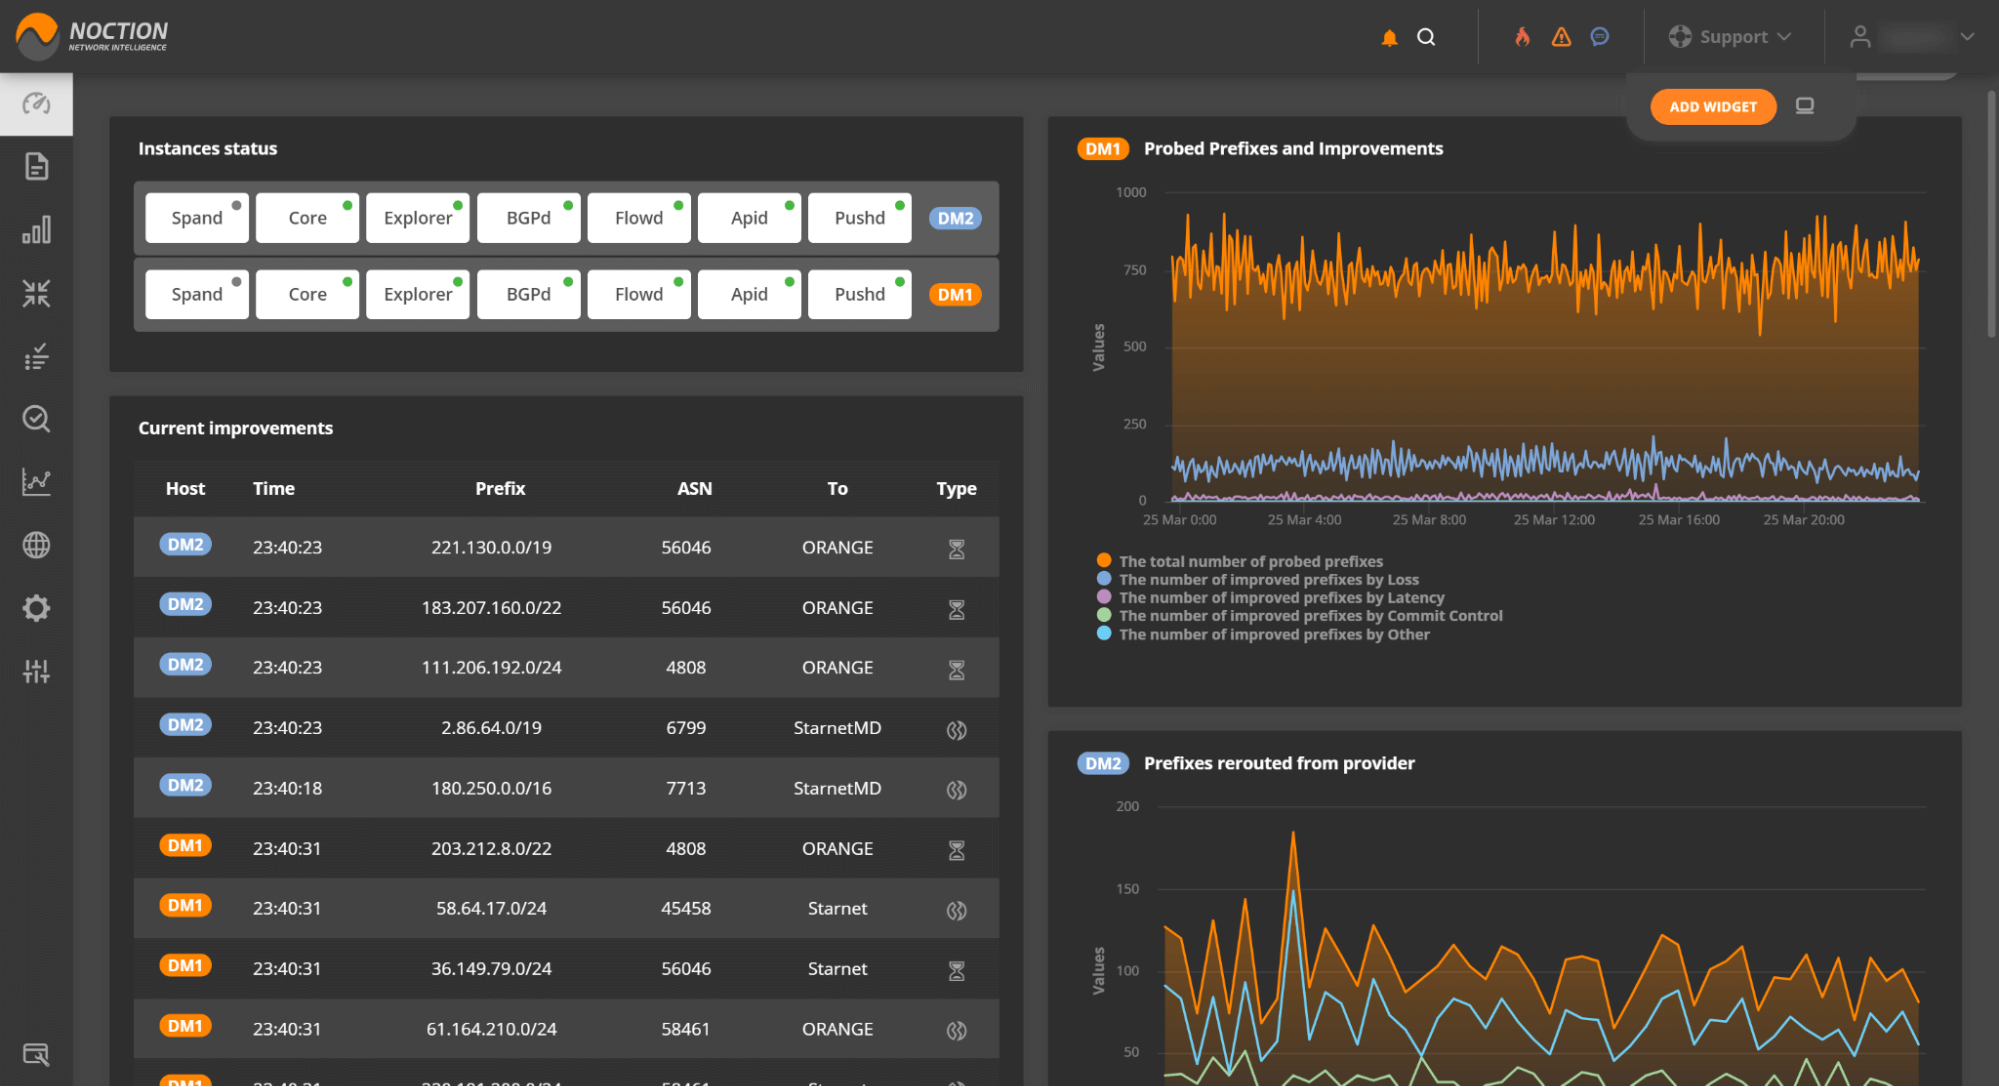
Task: Open the filter/ranking list icon in sidebar
Action: (36, 357)
